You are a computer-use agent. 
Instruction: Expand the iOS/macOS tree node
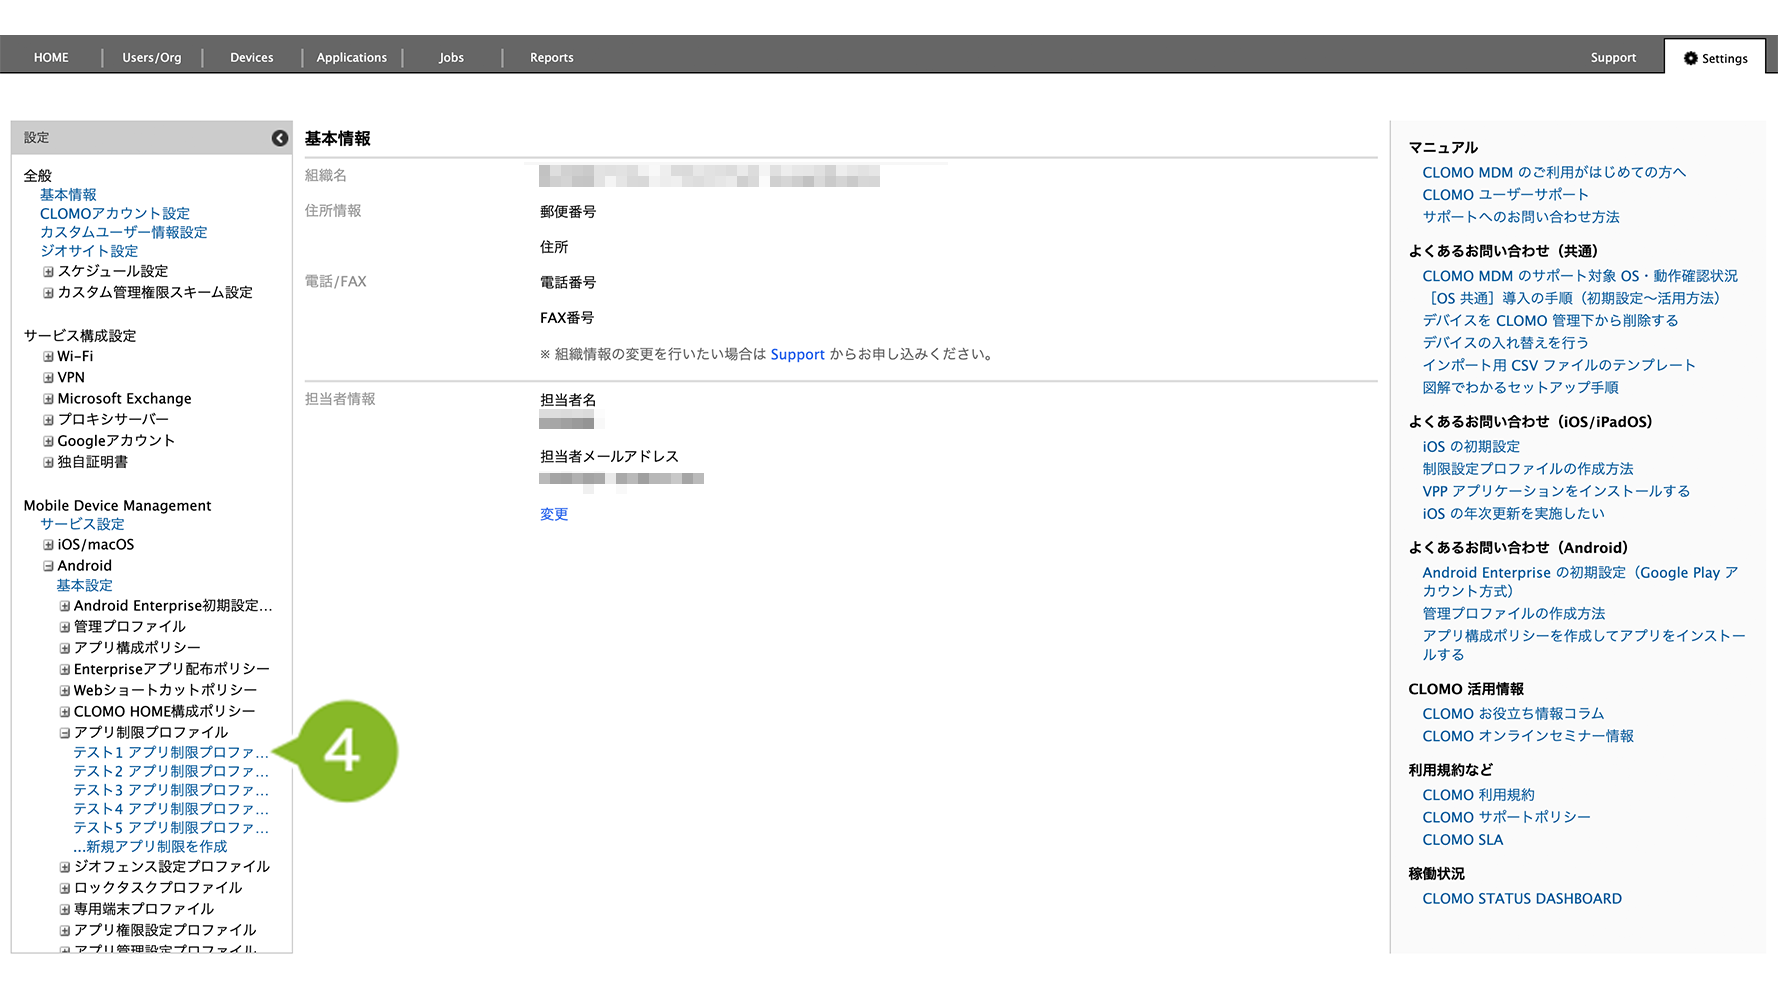tap(48, 545)
